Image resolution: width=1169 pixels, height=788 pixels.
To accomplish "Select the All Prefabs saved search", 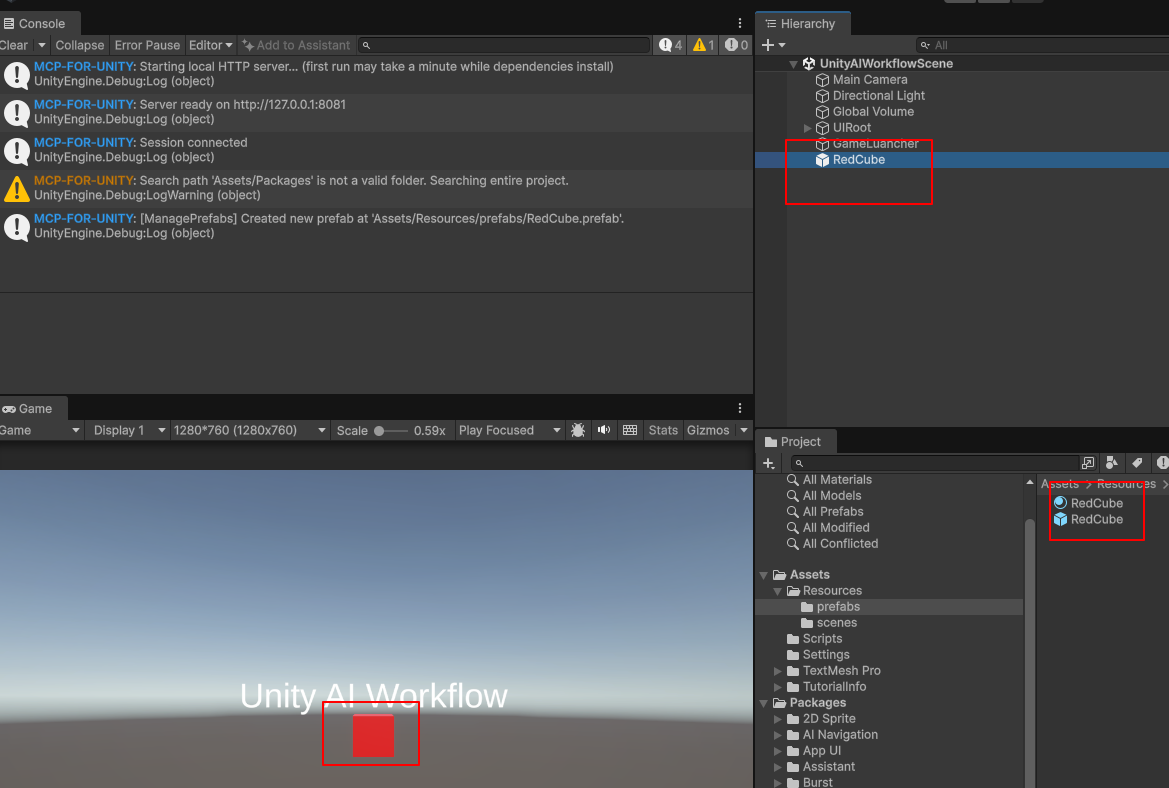I will 833,511.
